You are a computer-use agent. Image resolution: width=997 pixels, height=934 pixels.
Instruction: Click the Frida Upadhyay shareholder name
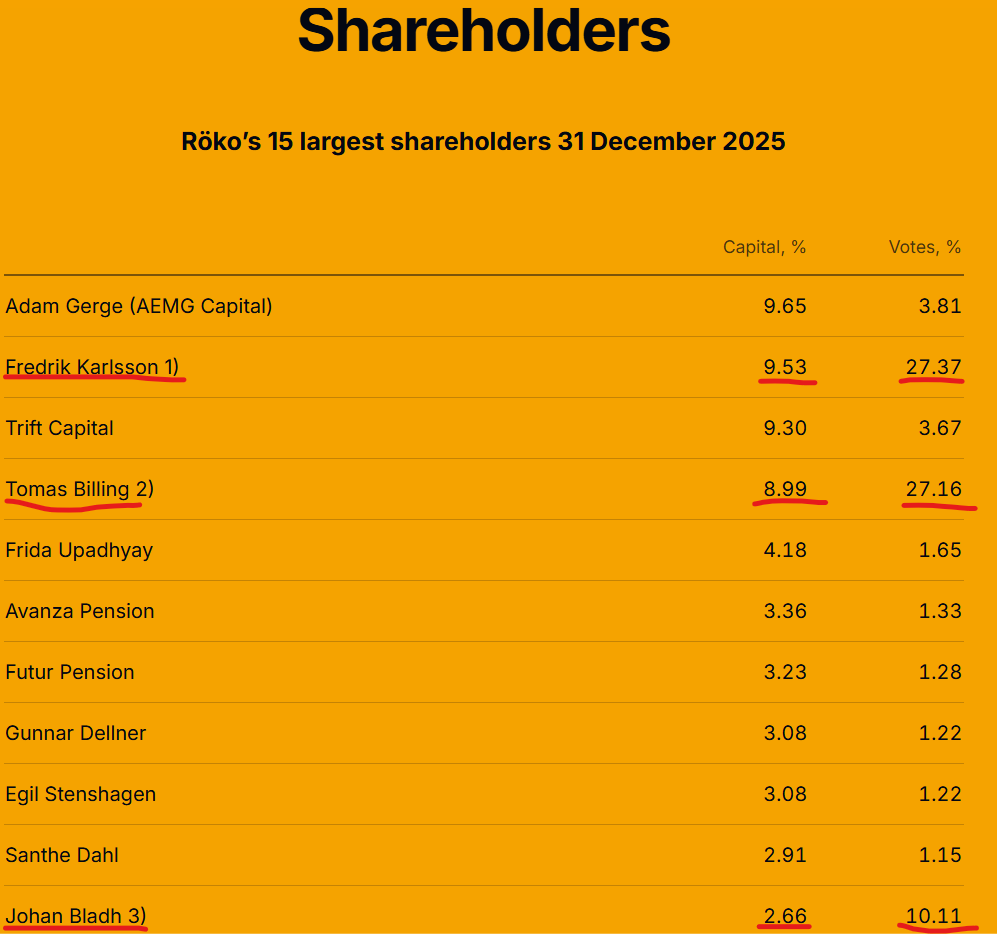tap(80, 550)
